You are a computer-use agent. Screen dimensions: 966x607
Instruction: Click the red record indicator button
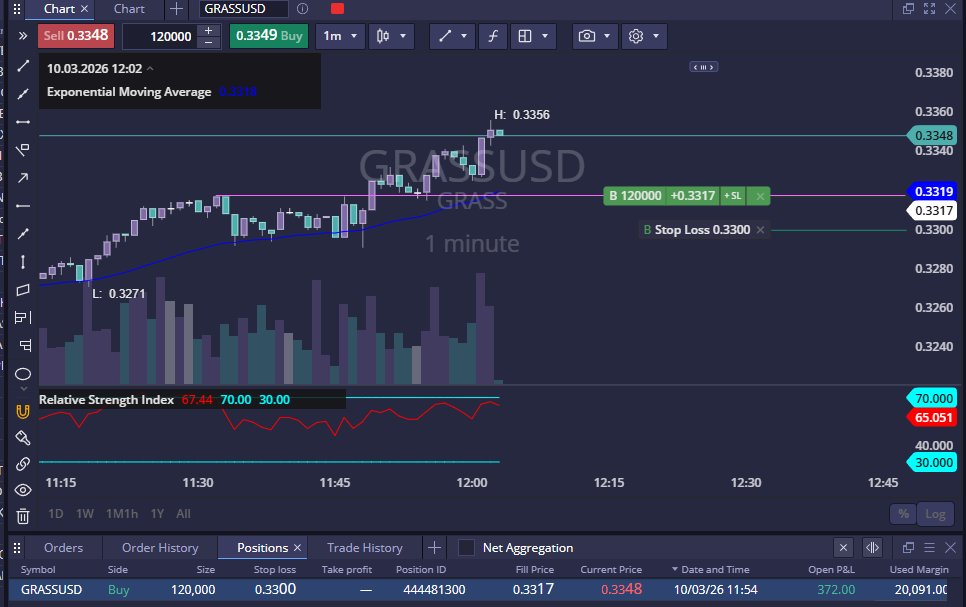coord(337,9)
